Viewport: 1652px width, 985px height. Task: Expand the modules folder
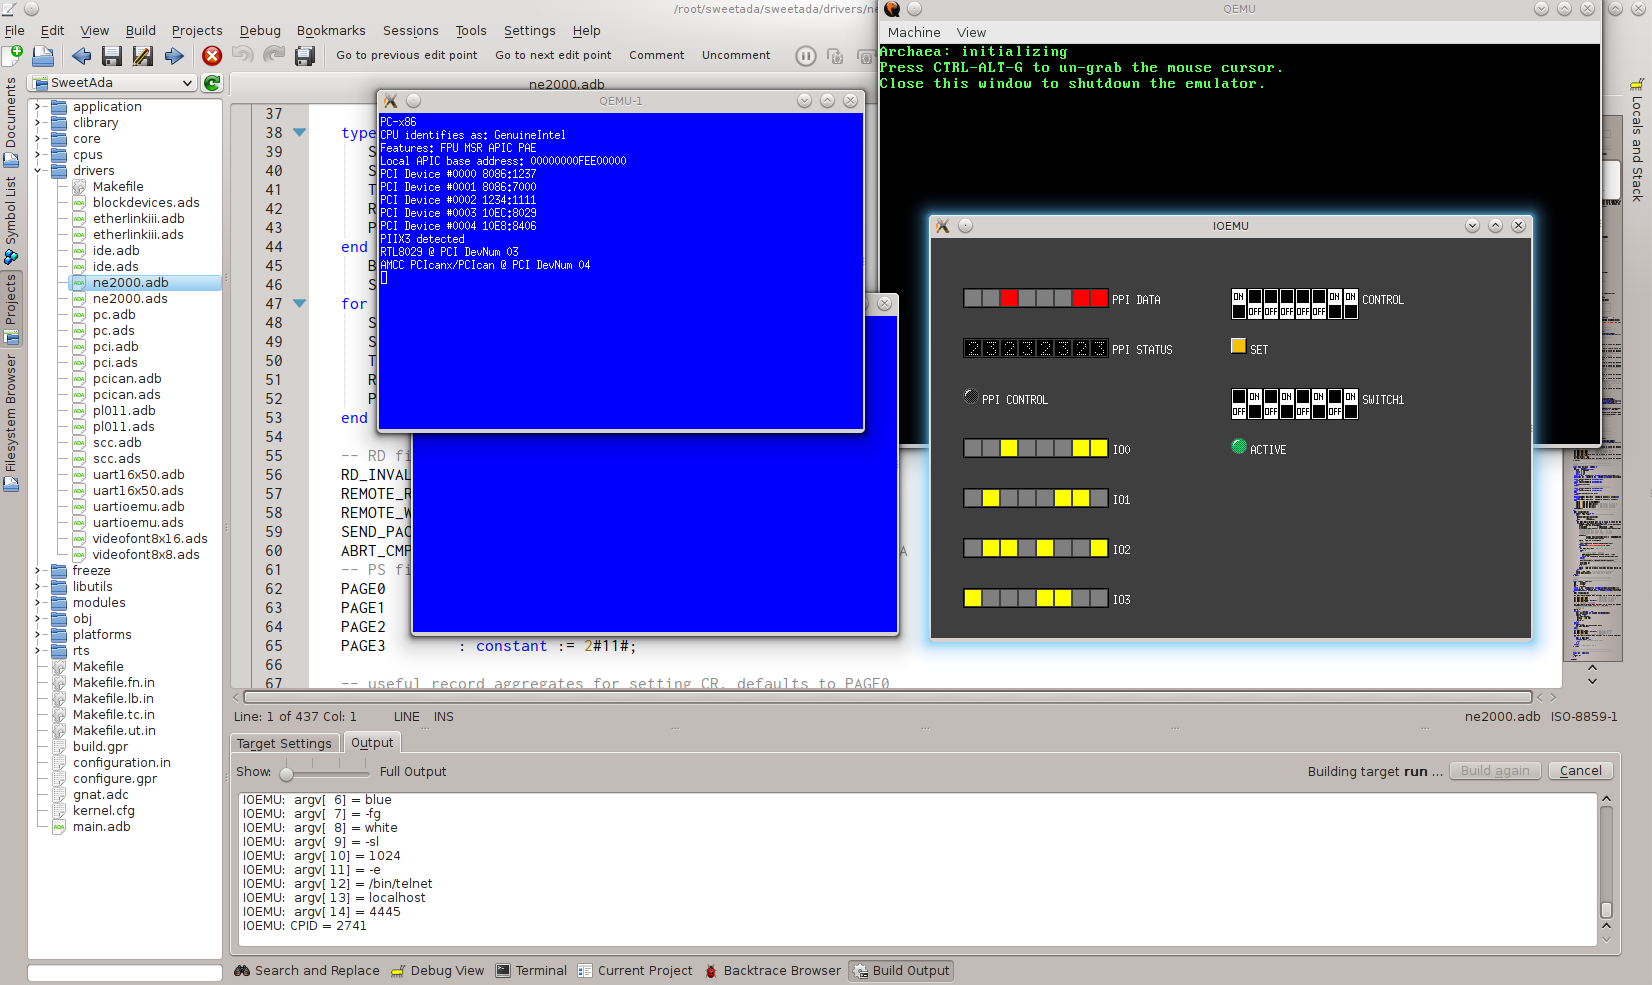point(37,603)
